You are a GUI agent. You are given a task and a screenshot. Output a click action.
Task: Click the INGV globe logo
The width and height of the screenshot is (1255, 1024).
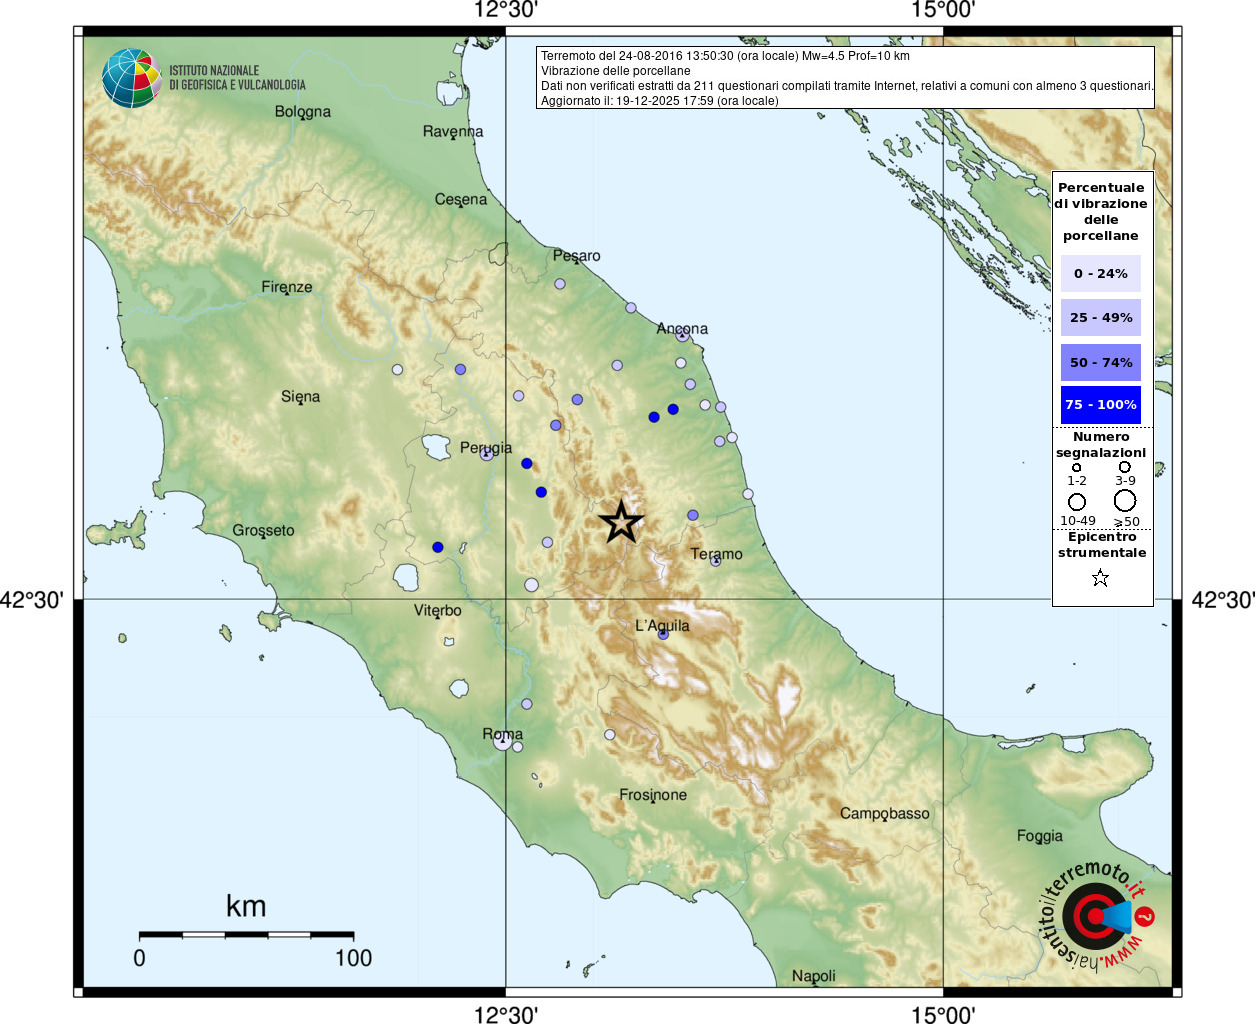point(131,78)
